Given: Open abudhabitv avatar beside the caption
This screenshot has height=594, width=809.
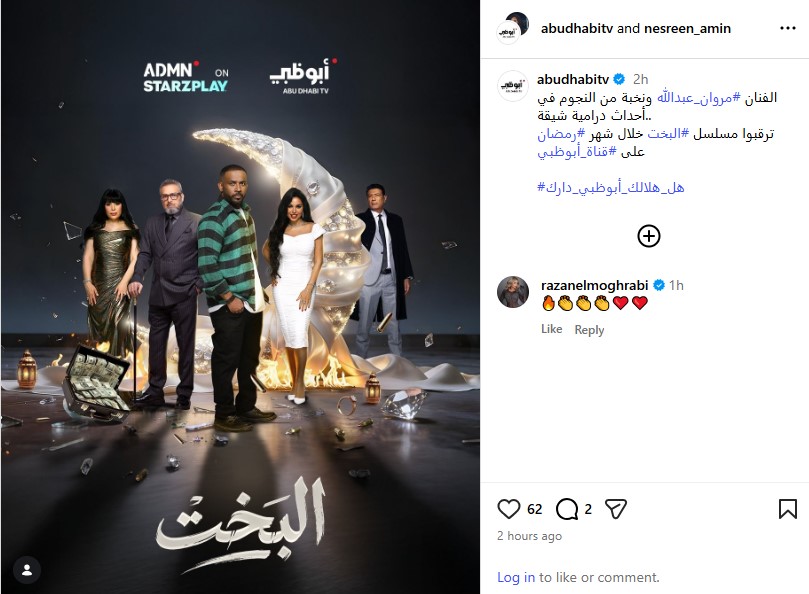Looking at the screenshot, I should pyautogui.click(x=513, y=86).
